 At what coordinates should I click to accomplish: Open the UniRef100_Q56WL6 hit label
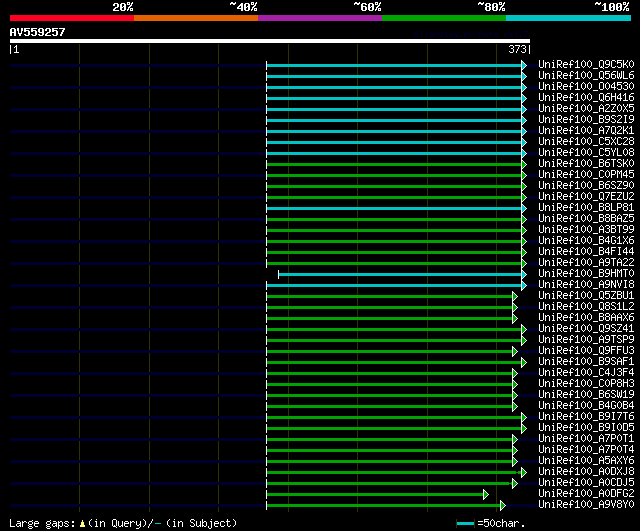(586, 76)
